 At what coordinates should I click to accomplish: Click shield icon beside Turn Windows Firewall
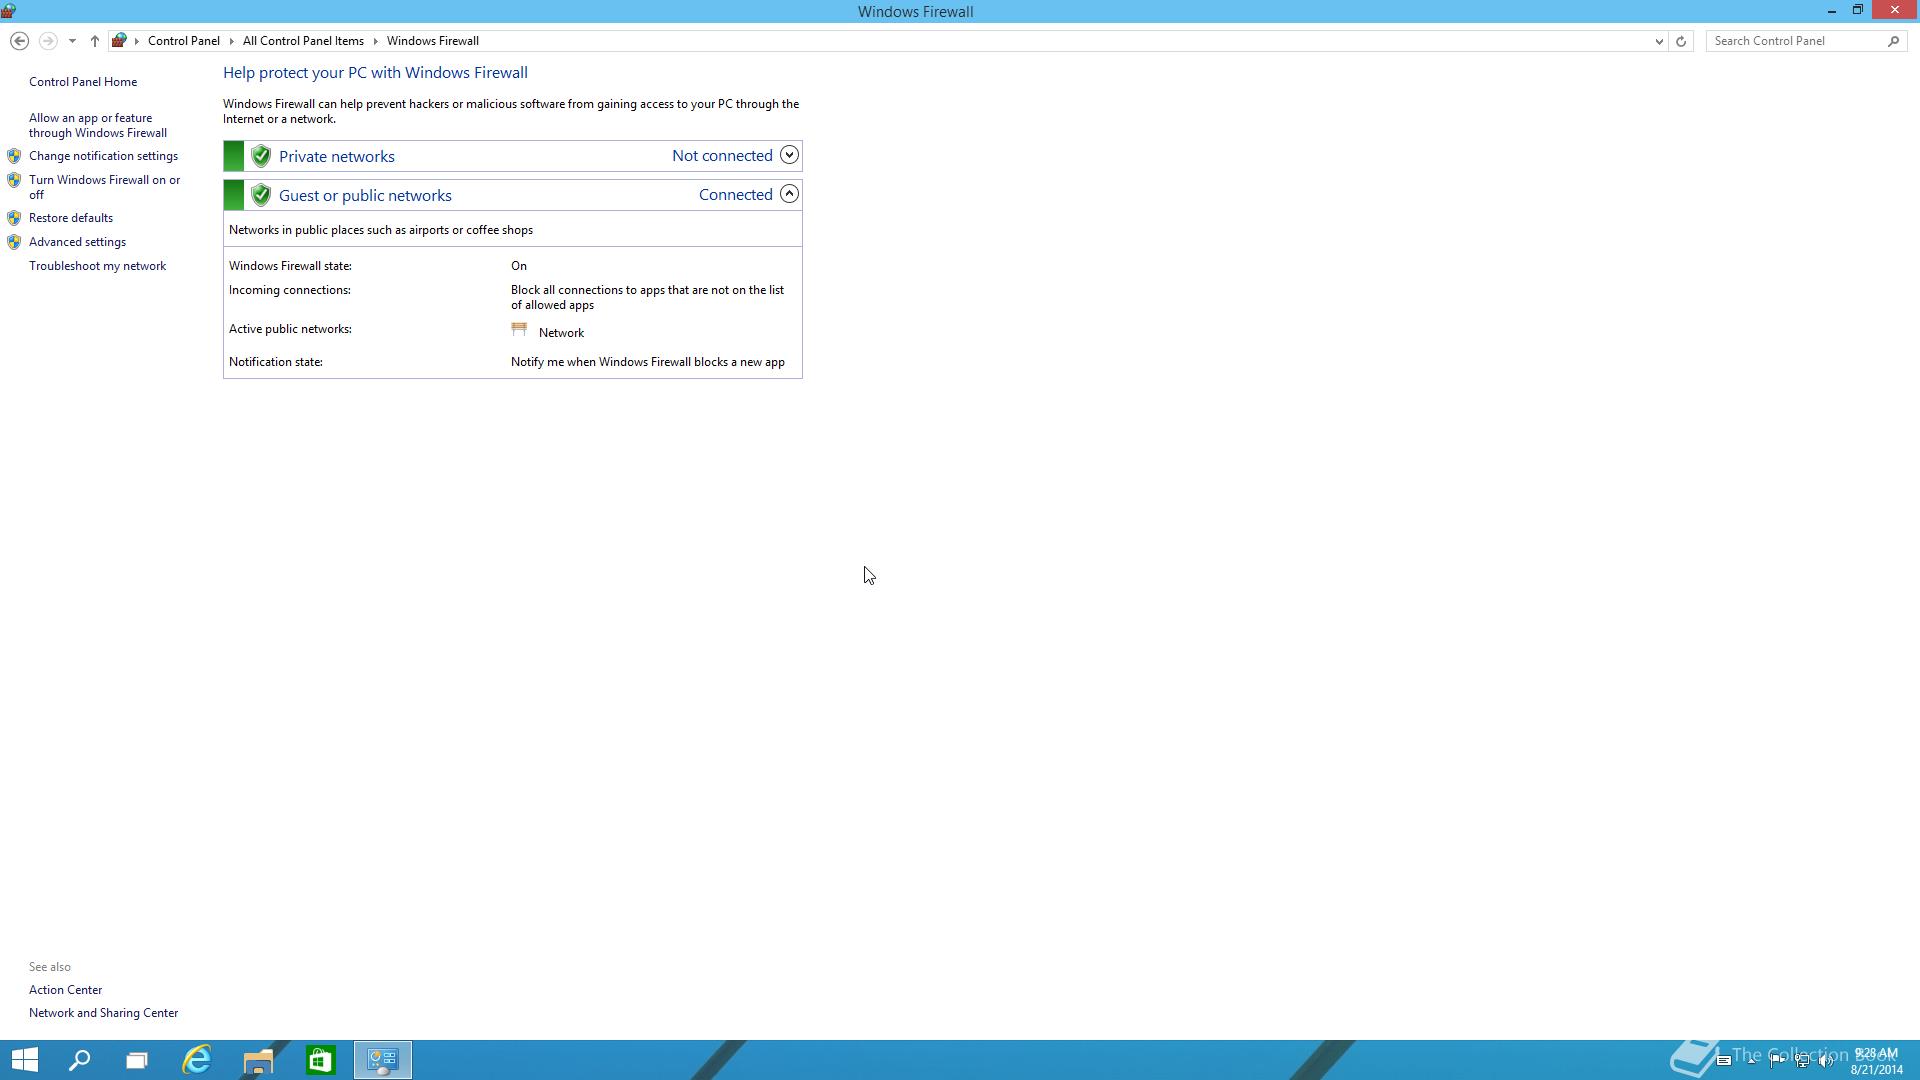point(14,180)
